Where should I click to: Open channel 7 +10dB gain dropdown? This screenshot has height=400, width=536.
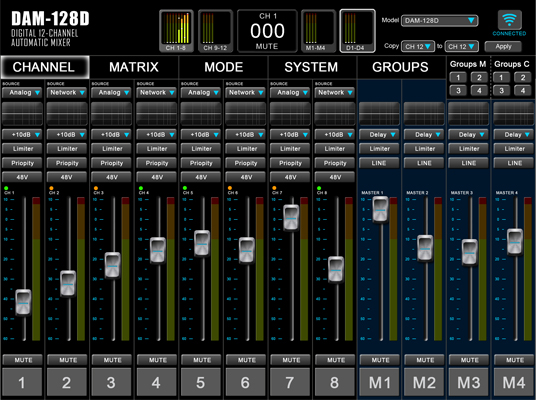(x=290, y=135)
